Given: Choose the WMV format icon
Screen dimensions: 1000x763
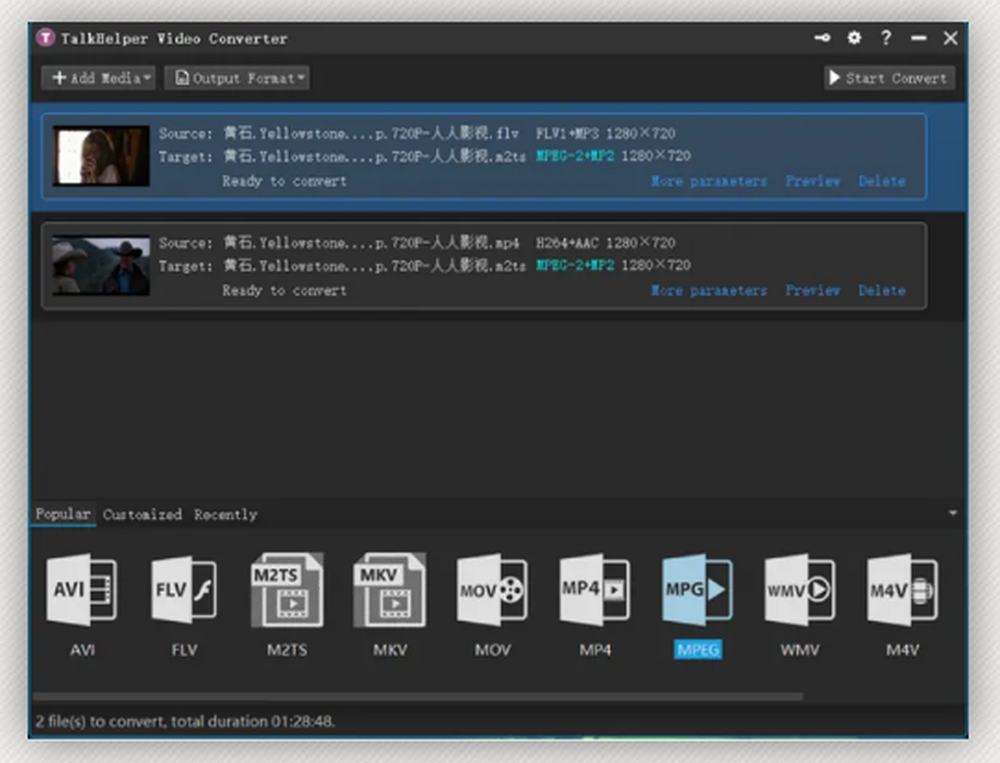Looking at the screenshot, I should point(800,589).
